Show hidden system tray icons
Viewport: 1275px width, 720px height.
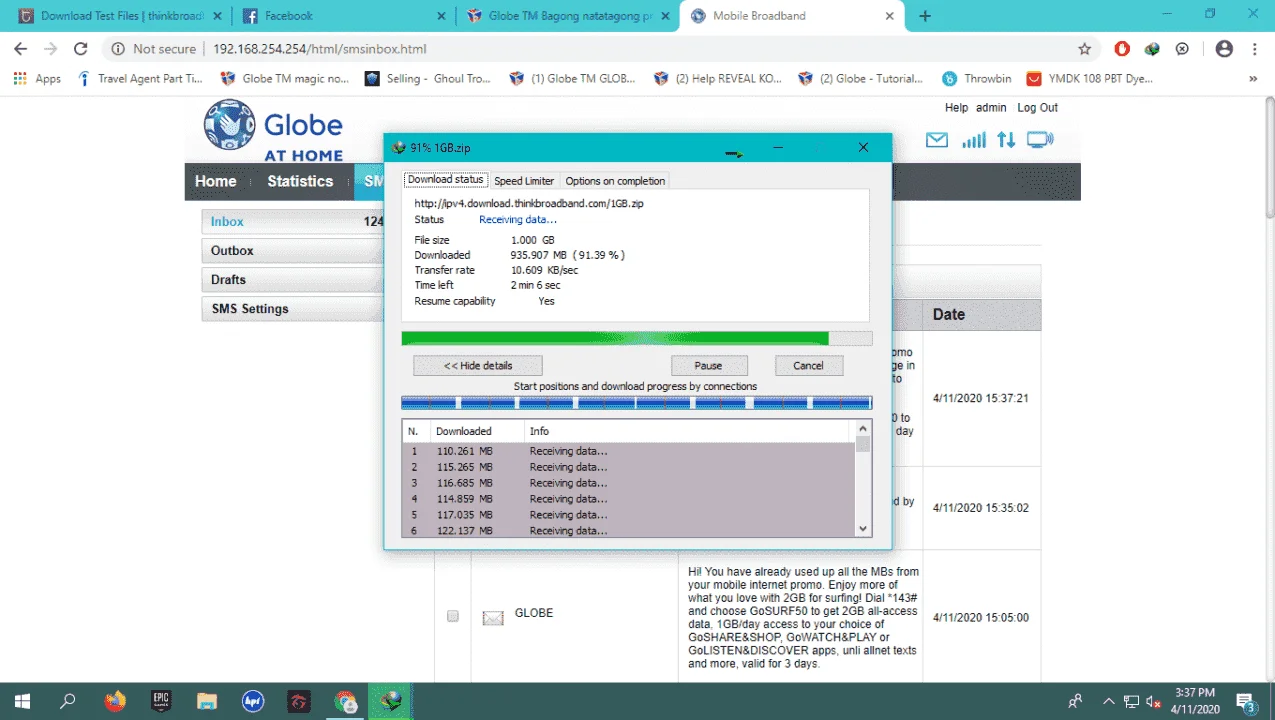(1108, 702)
